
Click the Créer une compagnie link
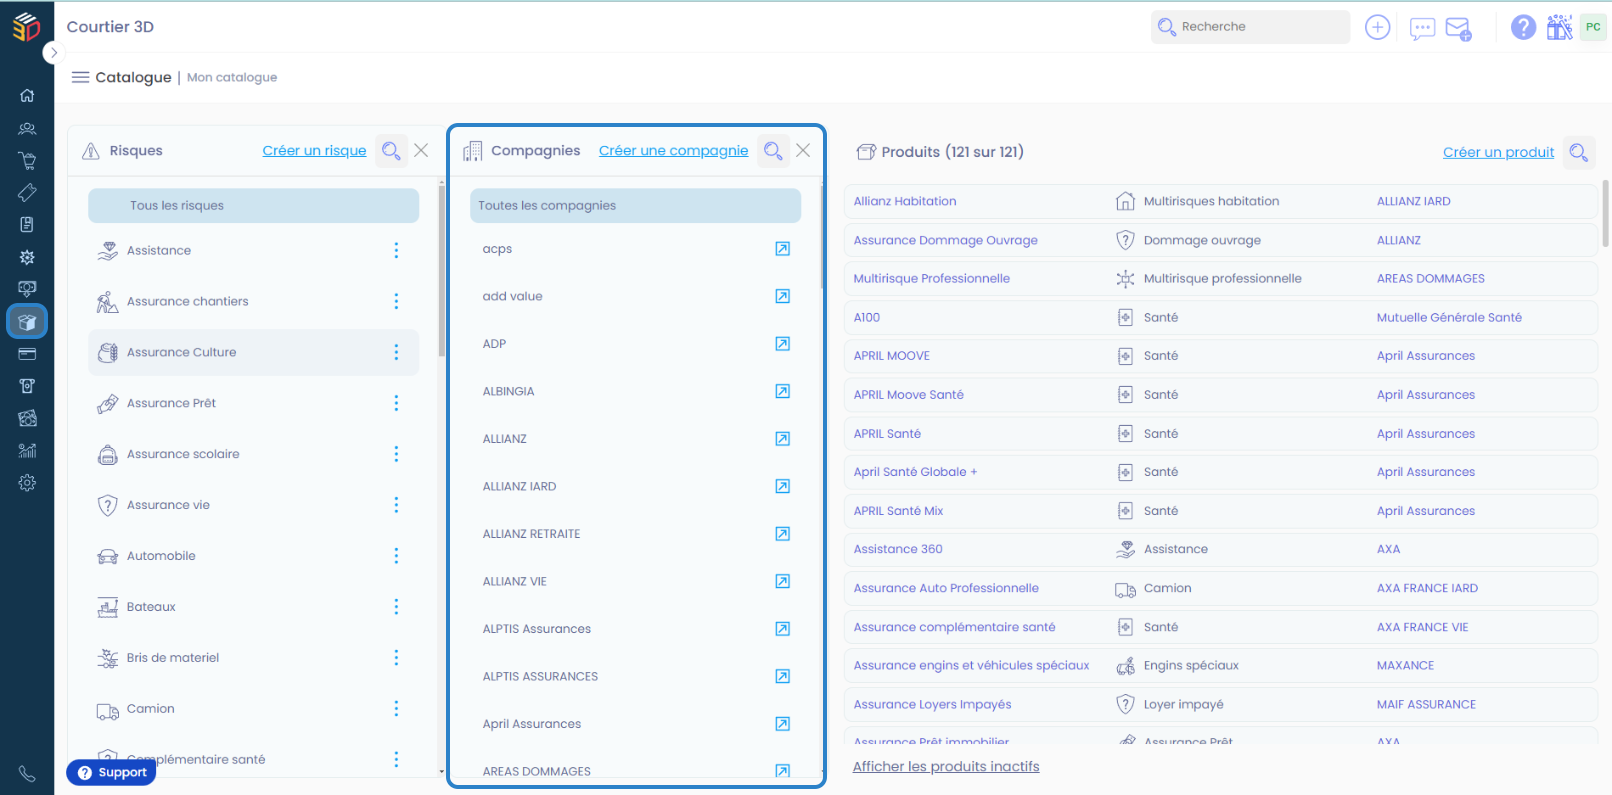click(x=673, y=151)
